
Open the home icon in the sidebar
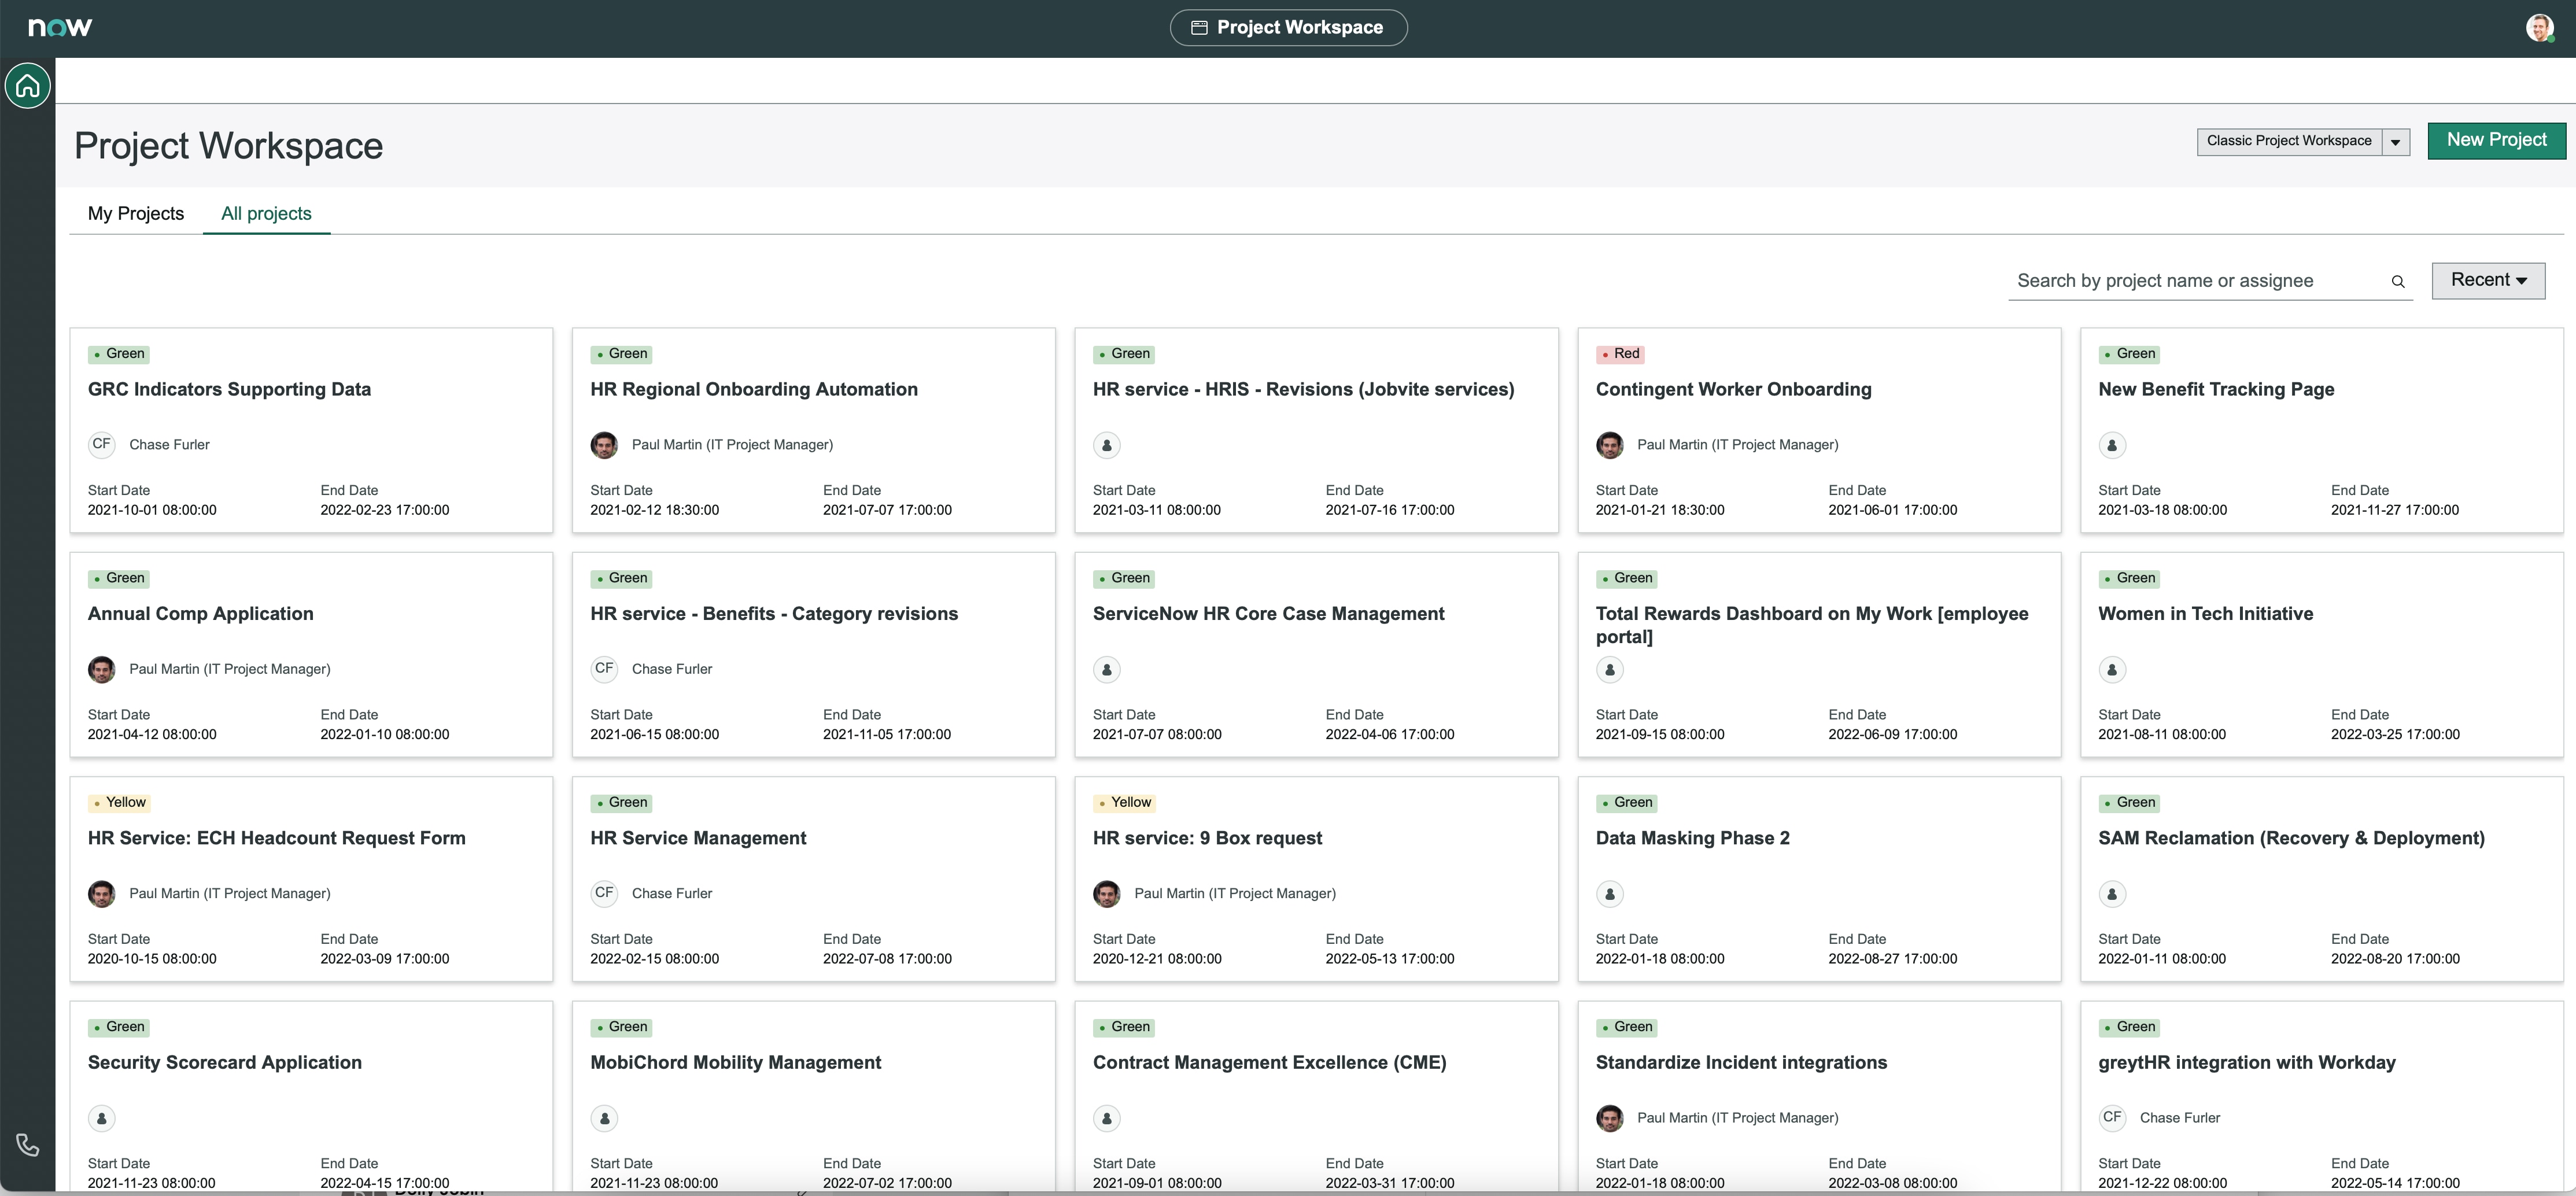[27, 86]
